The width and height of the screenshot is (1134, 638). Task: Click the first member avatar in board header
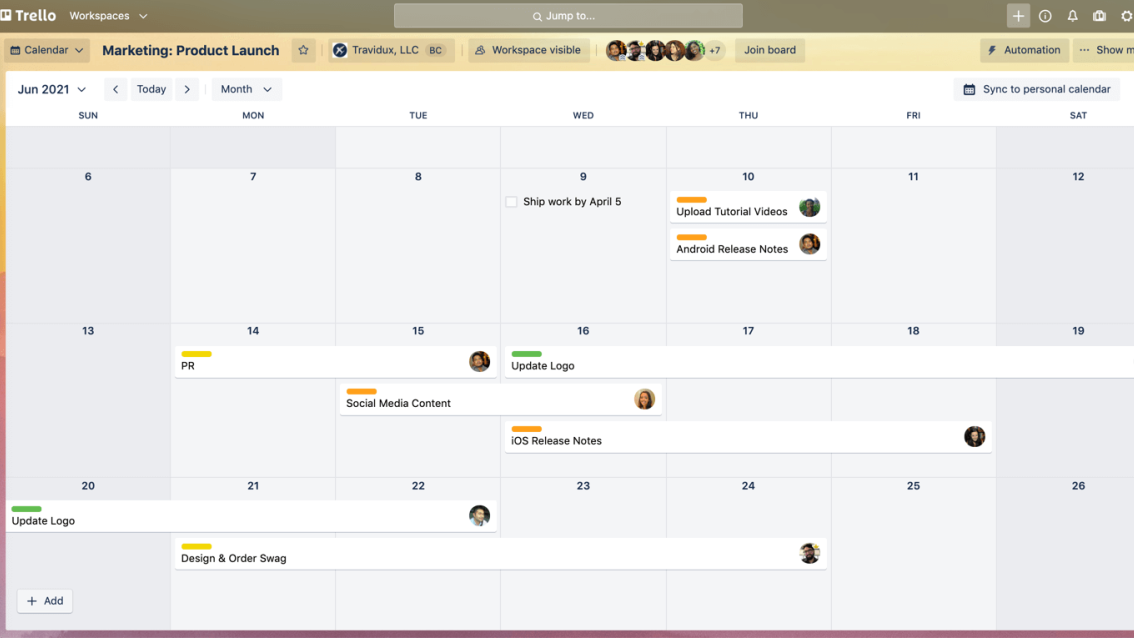click(x=615, y=50)
